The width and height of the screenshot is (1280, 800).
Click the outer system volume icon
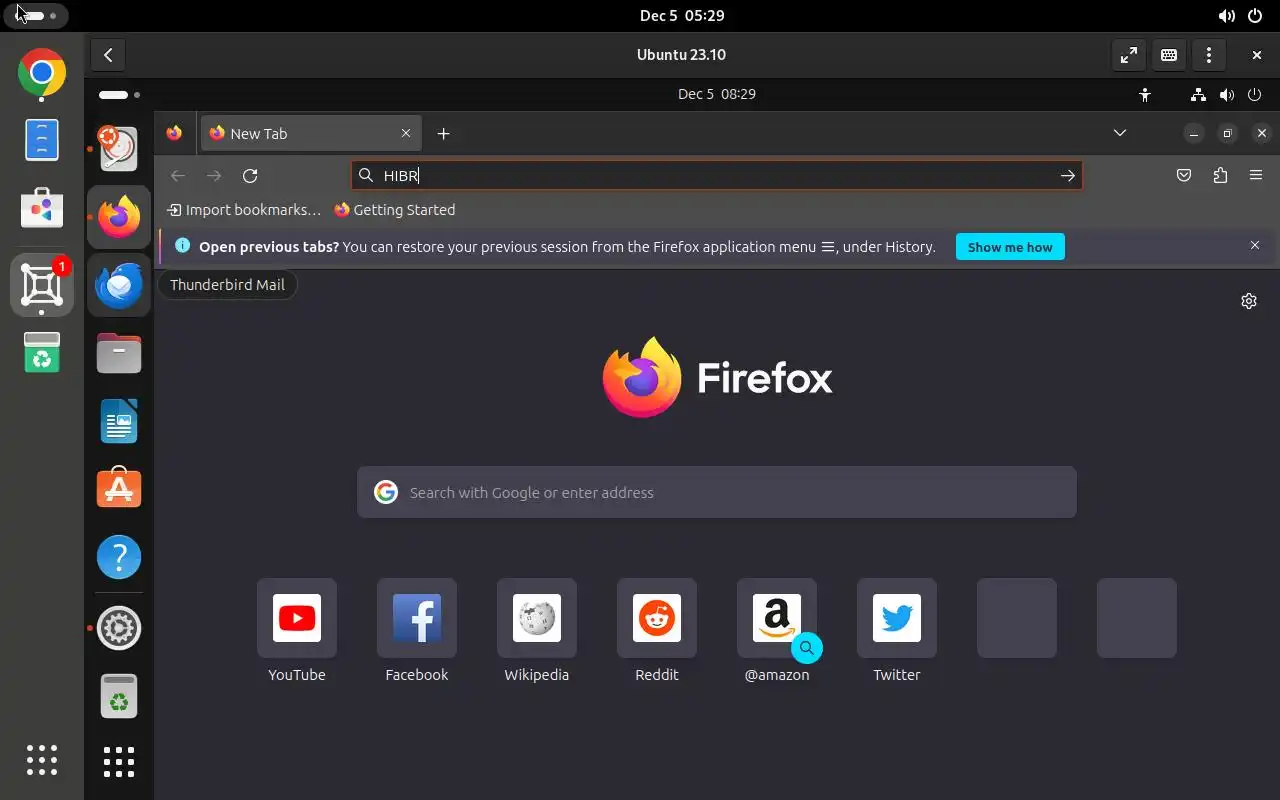(x=1226, y=16)
